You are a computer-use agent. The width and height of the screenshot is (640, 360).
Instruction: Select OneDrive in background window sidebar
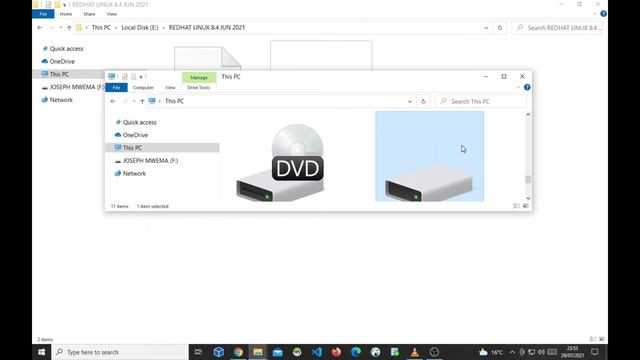(58, 61)
